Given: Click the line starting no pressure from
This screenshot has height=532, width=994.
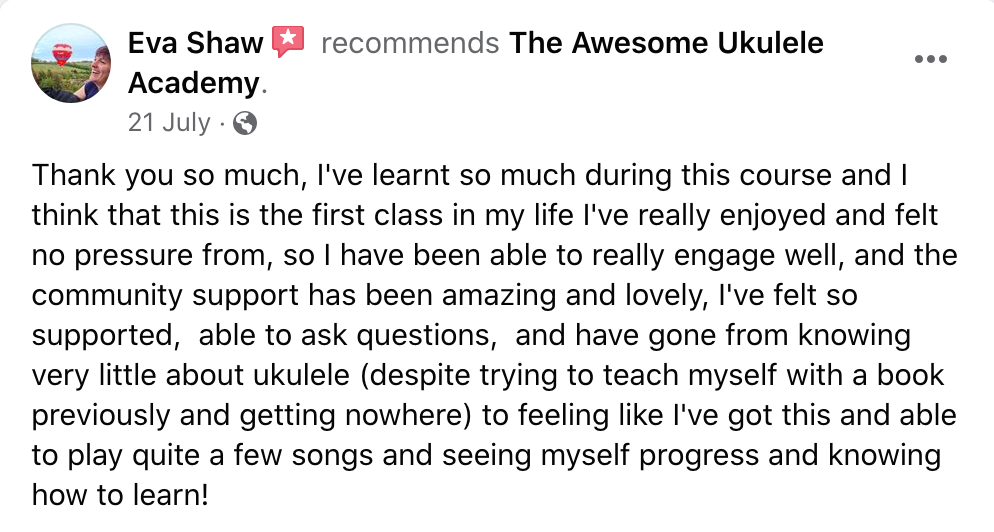Looking at the screenshot, I should coord(494,256).
